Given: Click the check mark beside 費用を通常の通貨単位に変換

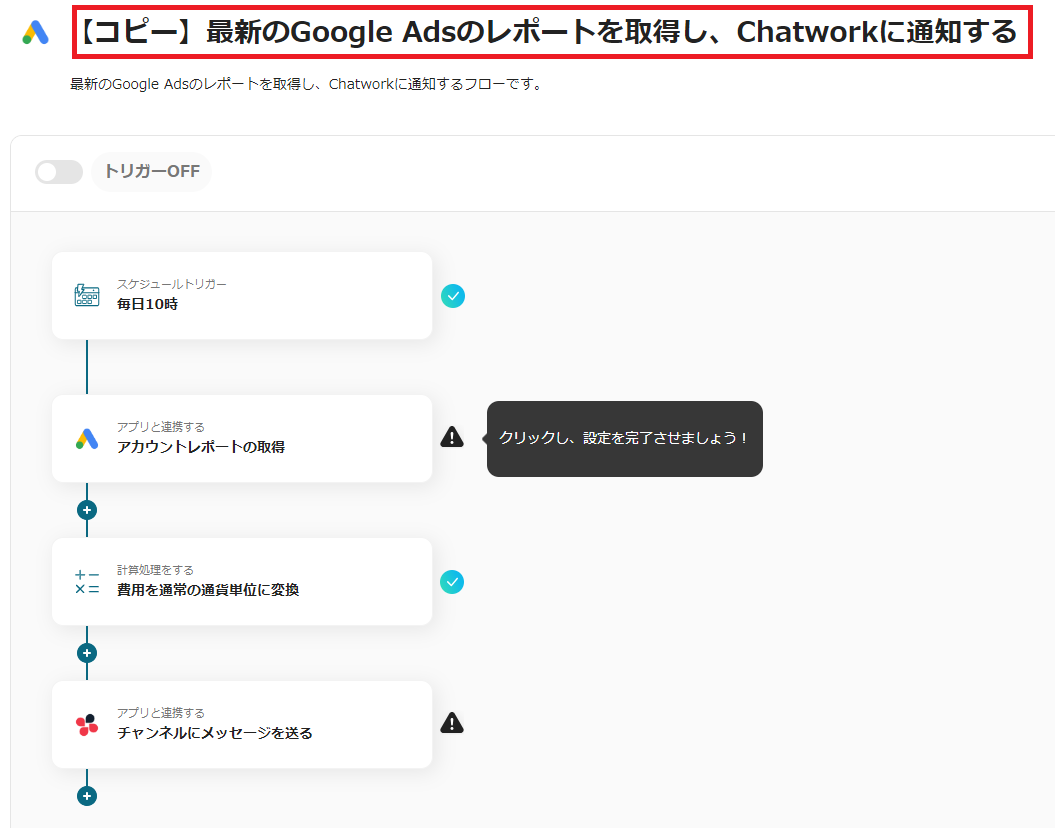Looking at the screenshot, I should tap(452, 582).
